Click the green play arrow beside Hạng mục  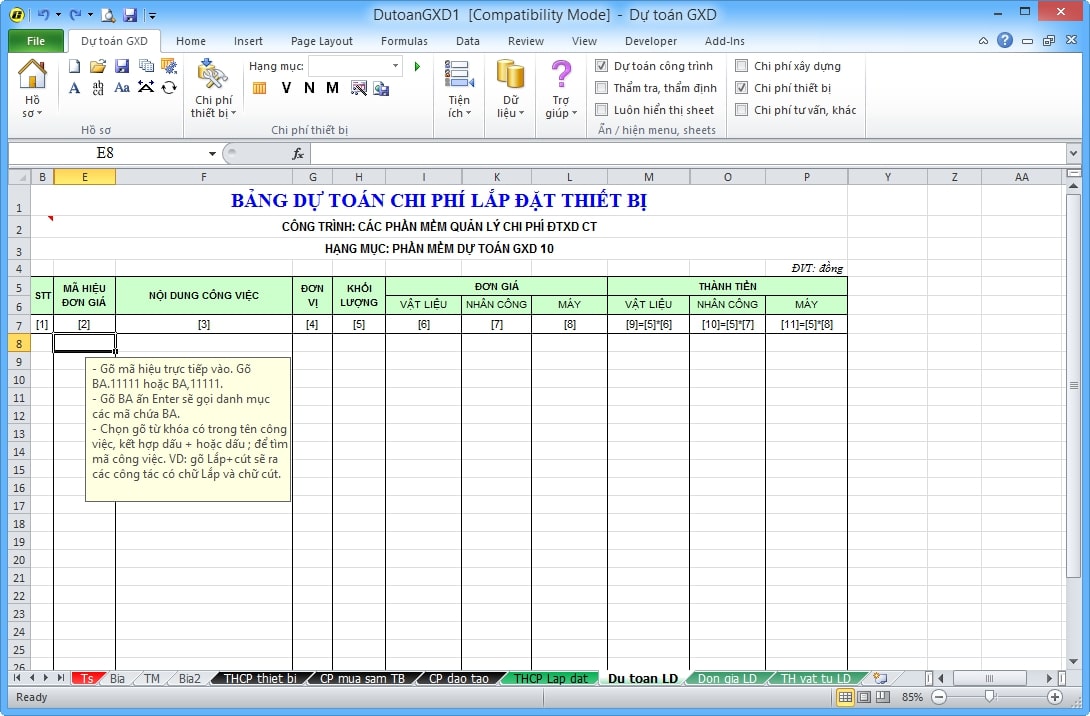point(417,66)
